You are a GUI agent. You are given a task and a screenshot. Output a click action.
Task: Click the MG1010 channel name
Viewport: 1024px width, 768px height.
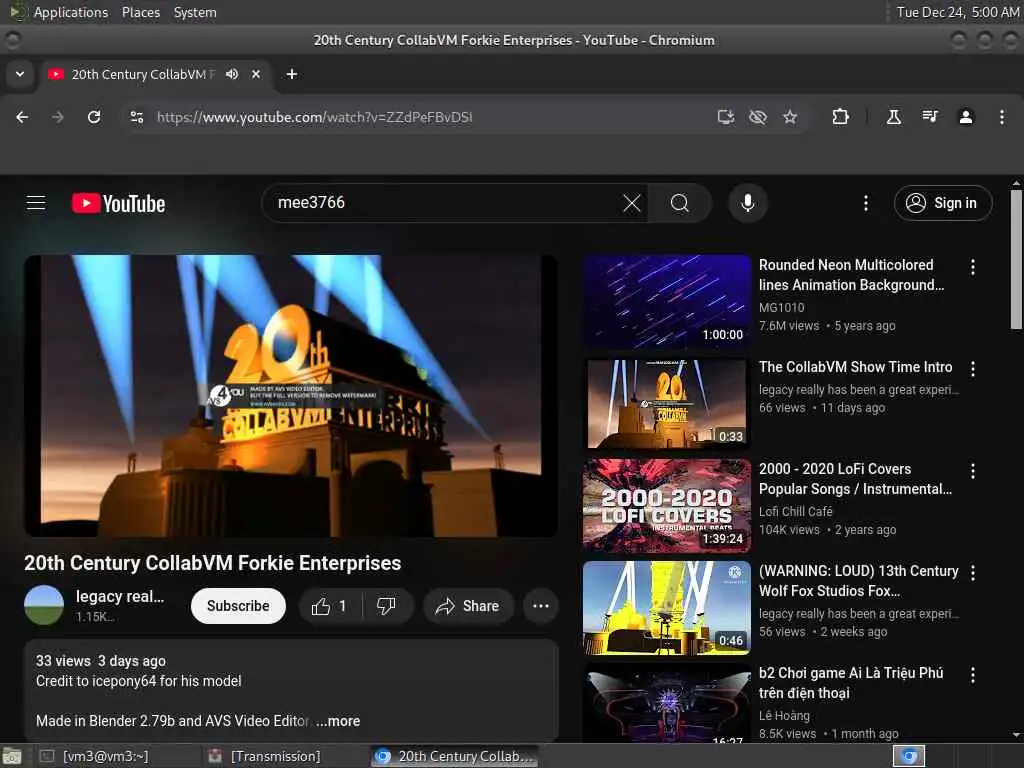(x=781, y=308)
